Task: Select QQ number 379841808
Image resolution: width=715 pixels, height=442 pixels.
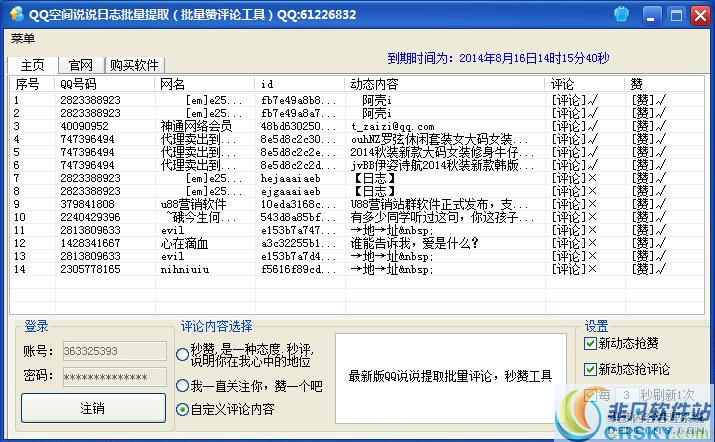Action: 87,204
